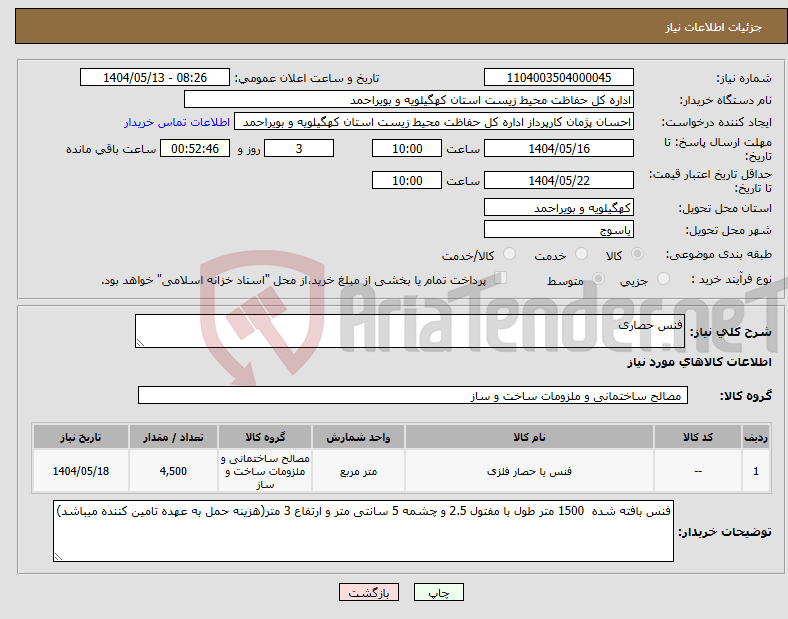The image size is (788, 619).
Task: Select the متوسط purchase type radio
Action: pos(599,278)
